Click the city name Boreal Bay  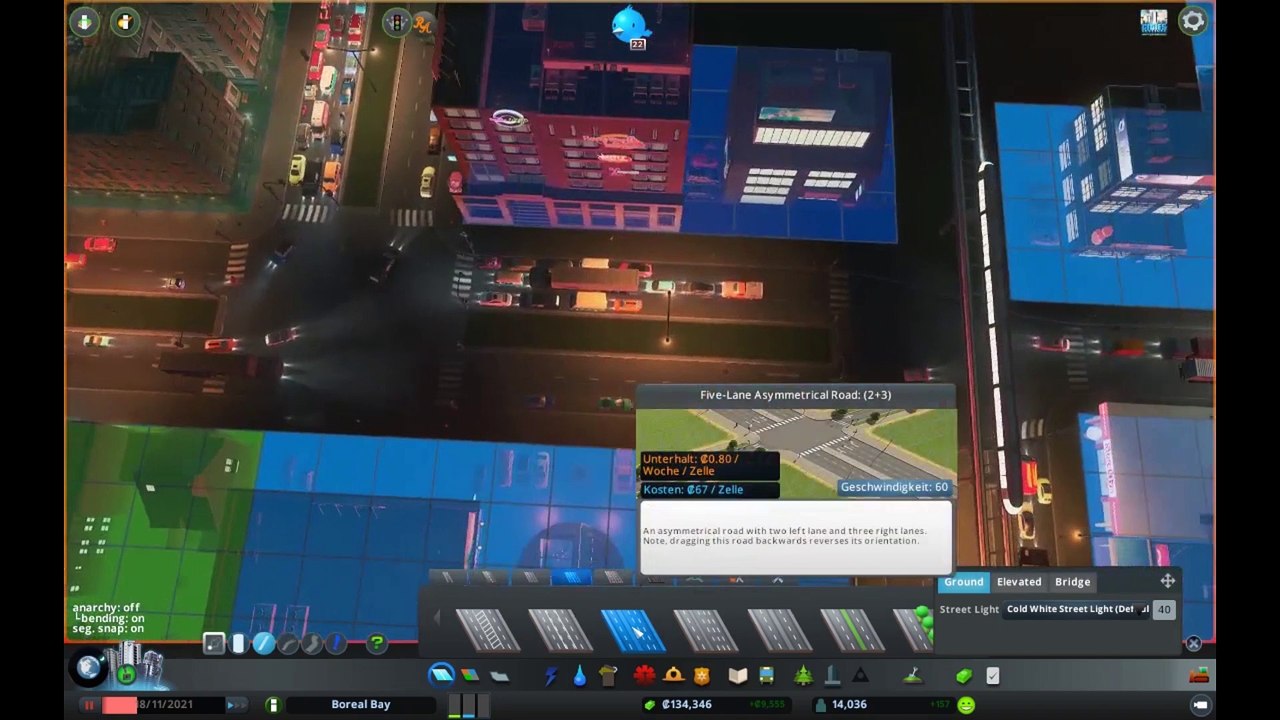click(361, 705)
